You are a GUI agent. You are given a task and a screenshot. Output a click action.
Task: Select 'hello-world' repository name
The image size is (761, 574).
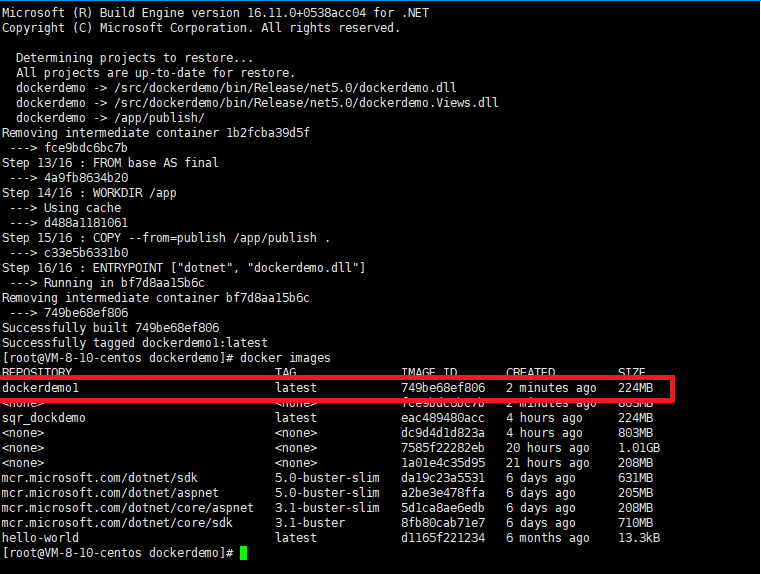coord(40,538)
